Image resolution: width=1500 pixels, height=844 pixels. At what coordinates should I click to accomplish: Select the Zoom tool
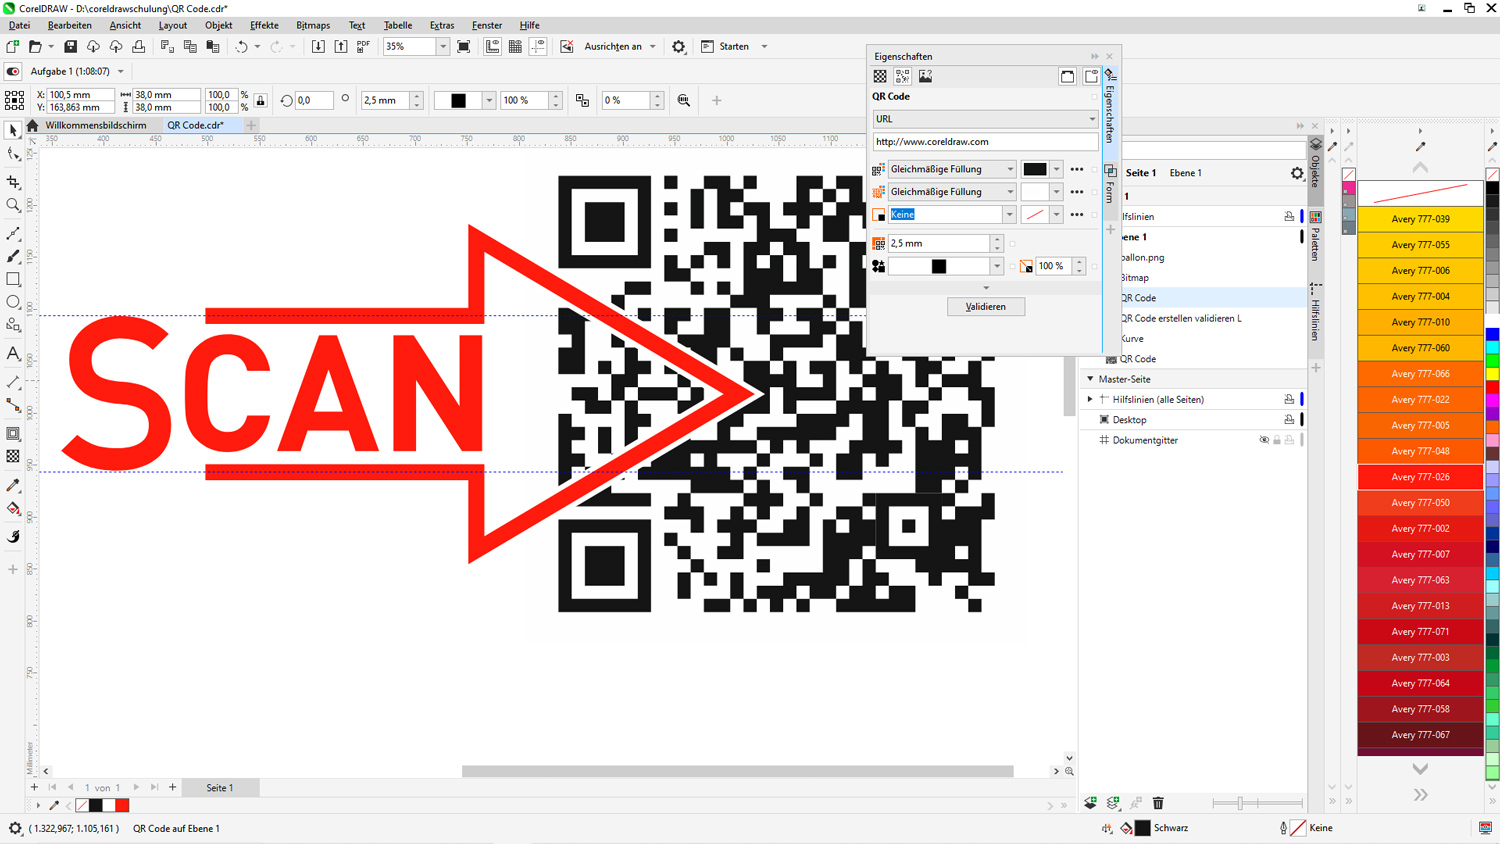click(13, 203)
